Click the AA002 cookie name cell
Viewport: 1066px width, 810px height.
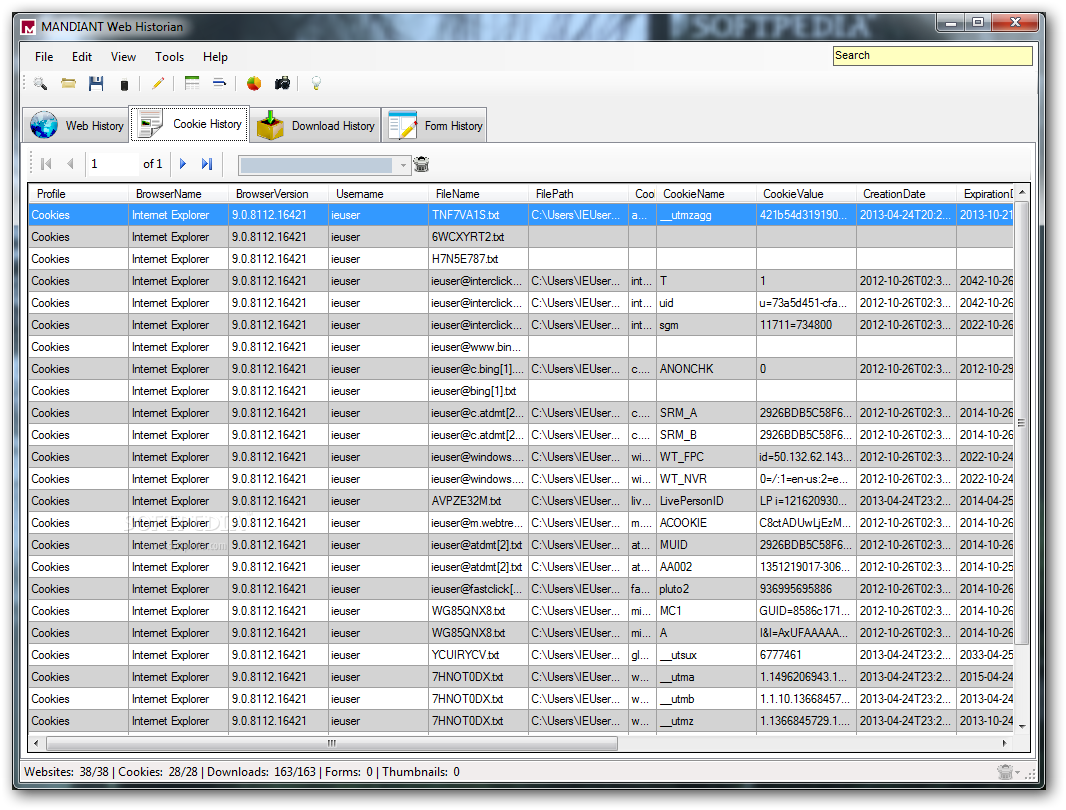706,567
